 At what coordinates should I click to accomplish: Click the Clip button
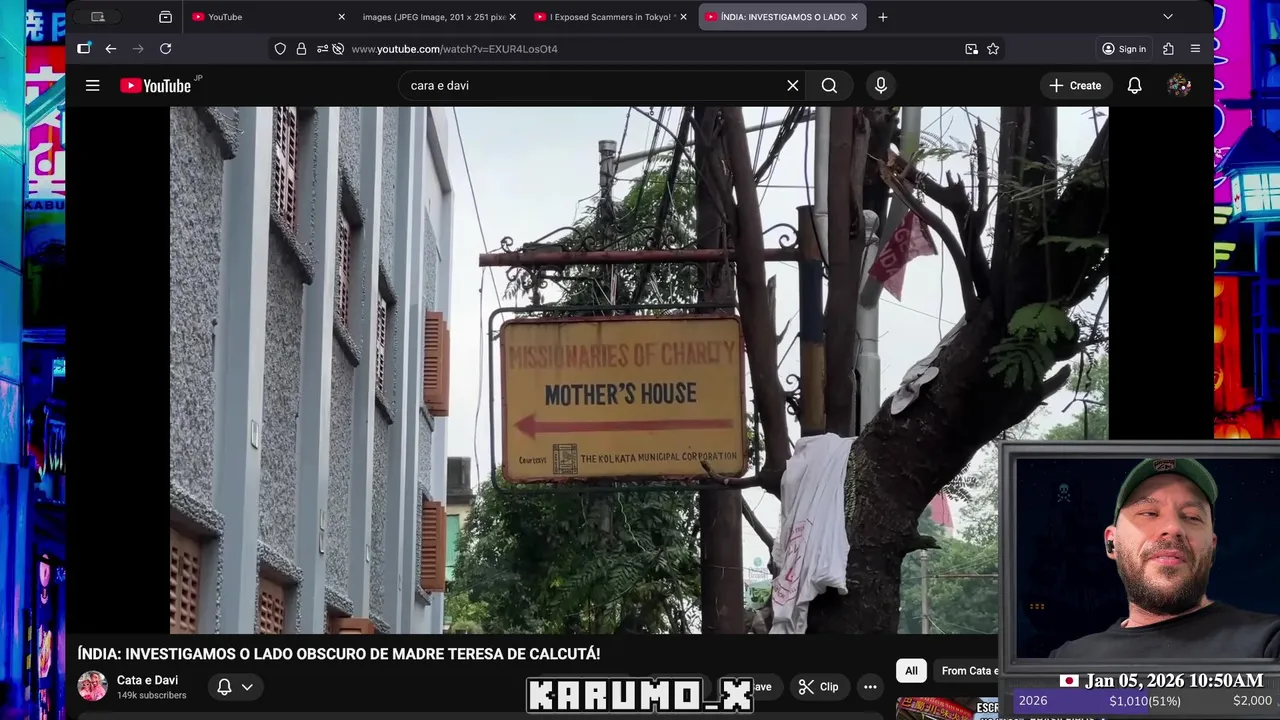(x=819, y=687)
